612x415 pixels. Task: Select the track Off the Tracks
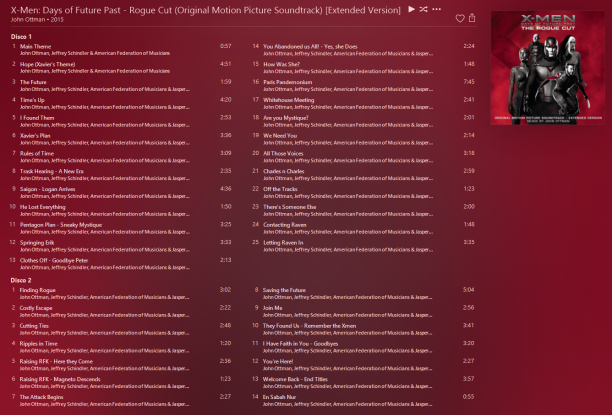pos(280,189)
